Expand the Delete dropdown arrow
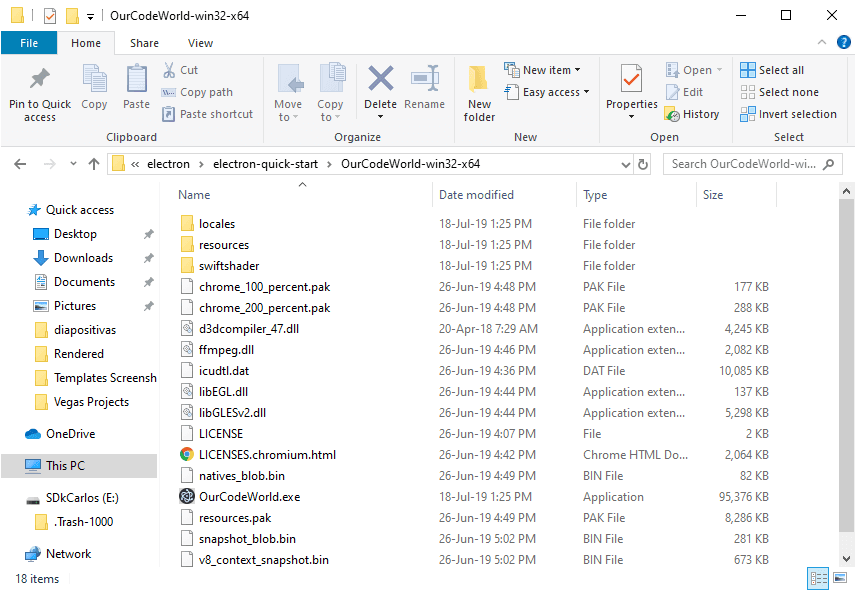This screenshot has width=856, height=591. point(381,117)
